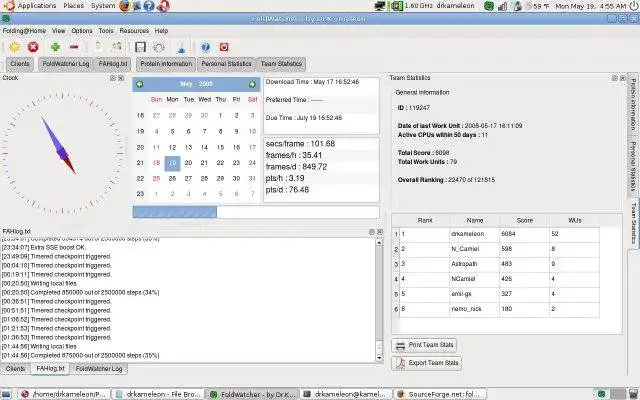Switch to the FoldWatcher Log bottom tab

pyautogui.click(x=99, y=369)
